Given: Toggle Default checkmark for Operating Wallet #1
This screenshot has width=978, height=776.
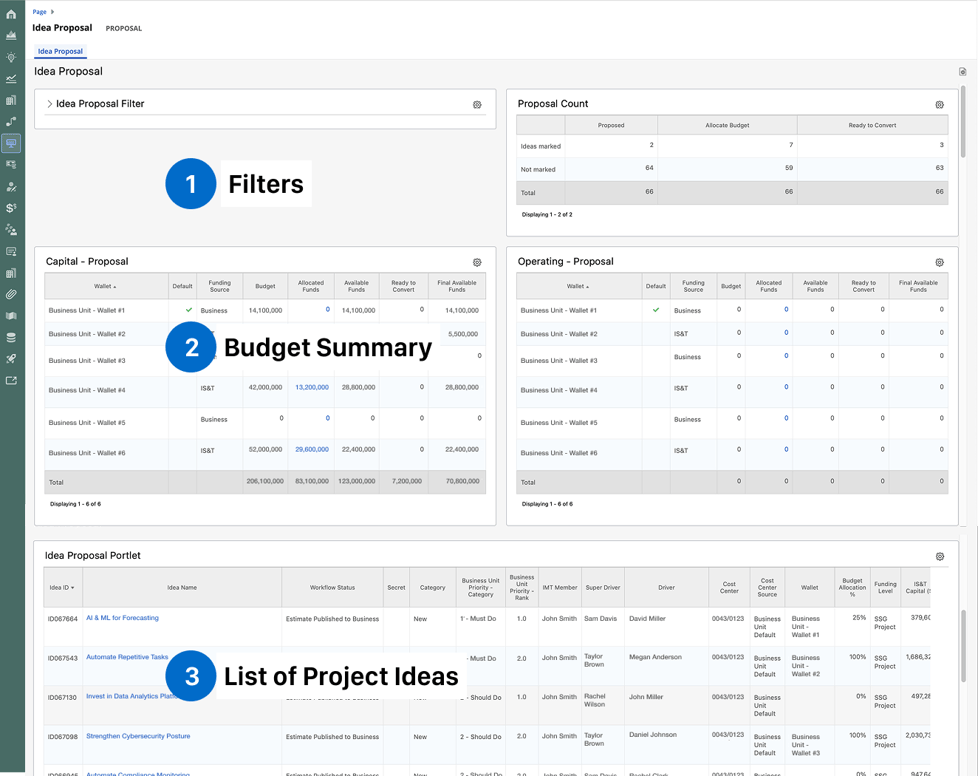Looking at the screenshot, I should pyautogui.click(x=656, y=309).
